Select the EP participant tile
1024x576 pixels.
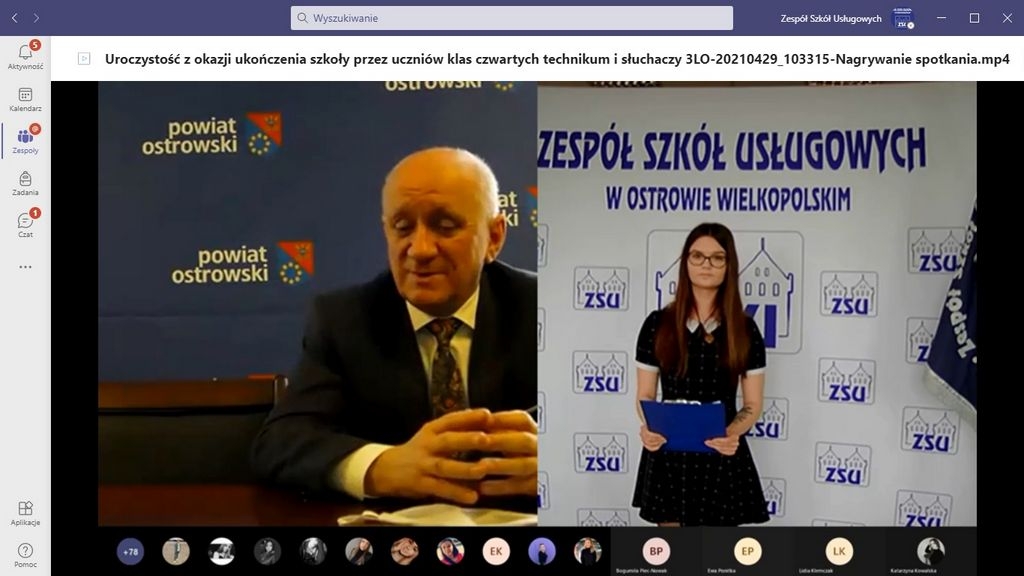(x=748, y=552)
